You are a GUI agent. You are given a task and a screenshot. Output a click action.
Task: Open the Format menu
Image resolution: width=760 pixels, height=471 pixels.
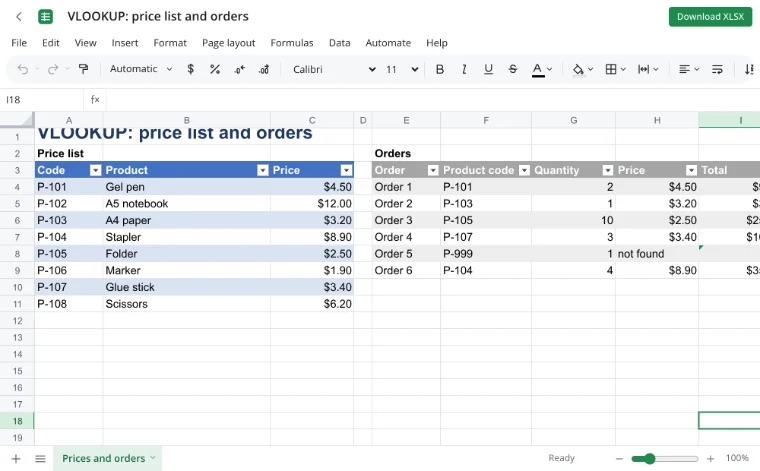click(x=170, y=43)
